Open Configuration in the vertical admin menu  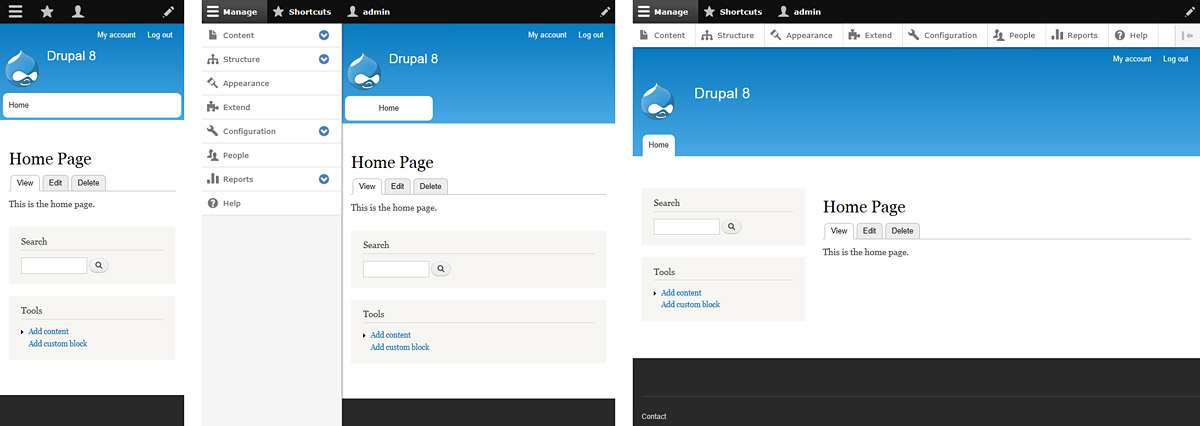[249, 131]
